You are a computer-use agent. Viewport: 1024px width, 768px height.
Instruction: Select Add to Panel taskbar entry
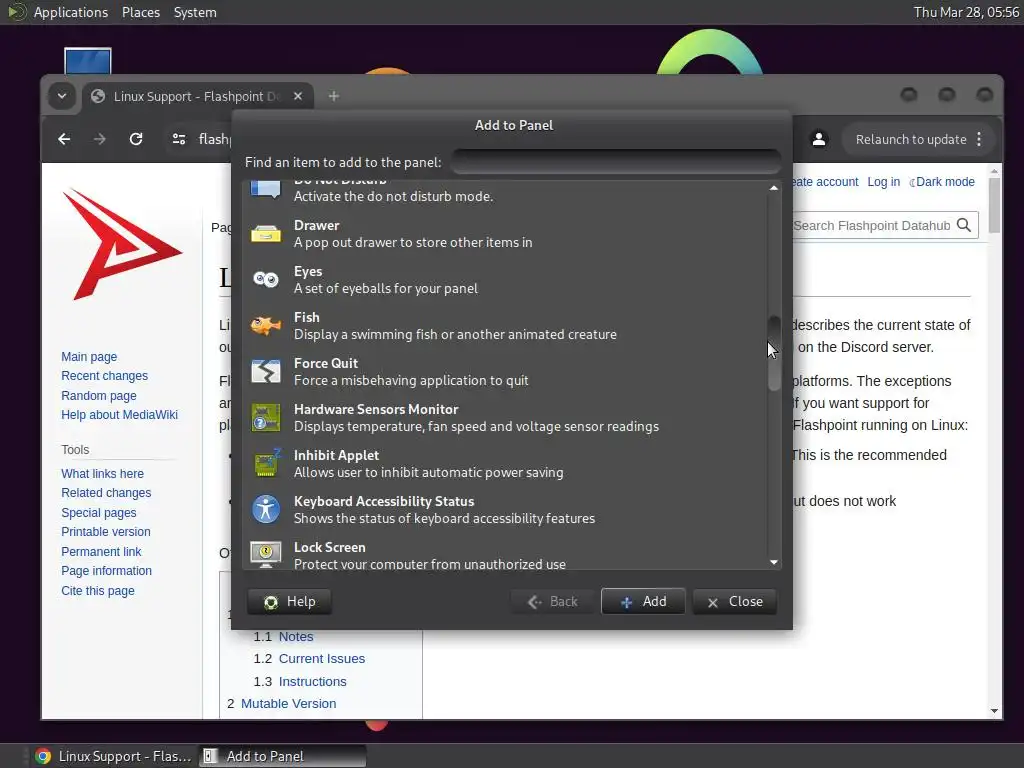click(282, 756)
